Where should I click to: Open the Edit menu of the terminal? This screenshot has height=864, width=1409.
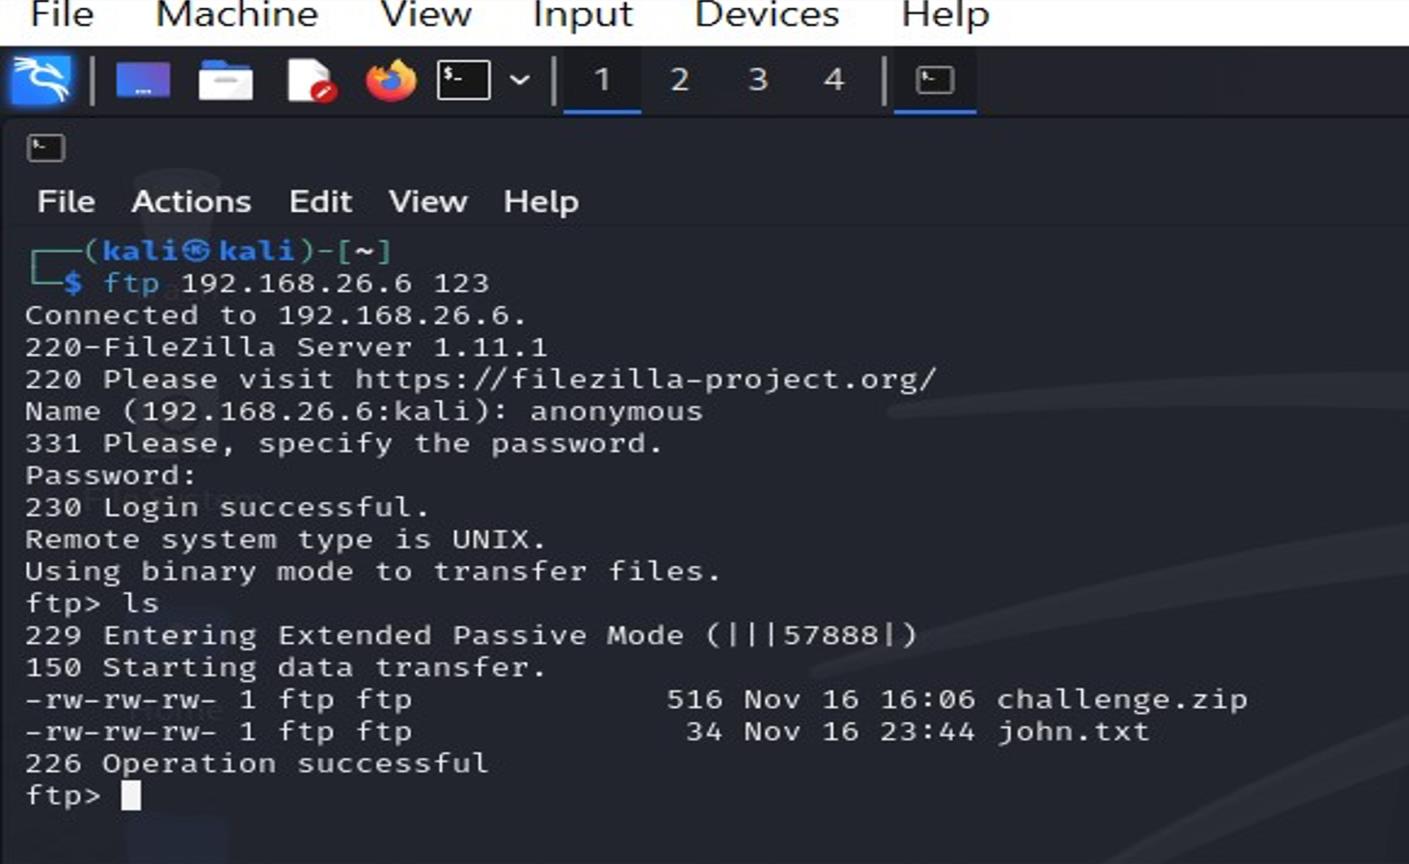[x=321, y=201]
